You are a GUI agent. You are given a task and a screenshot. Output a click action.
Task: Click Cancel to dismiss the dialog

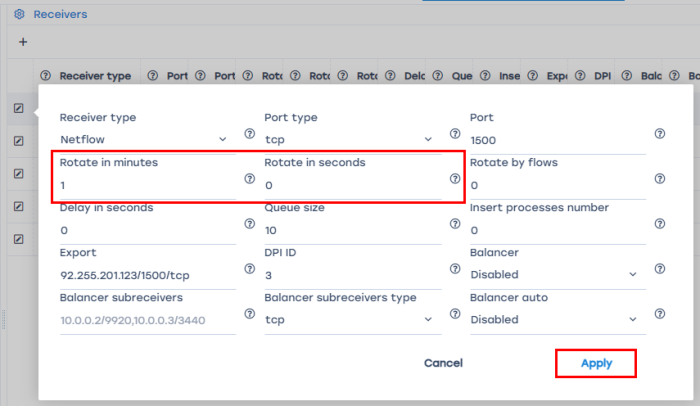pyautogui.click(x=443, y=363)
